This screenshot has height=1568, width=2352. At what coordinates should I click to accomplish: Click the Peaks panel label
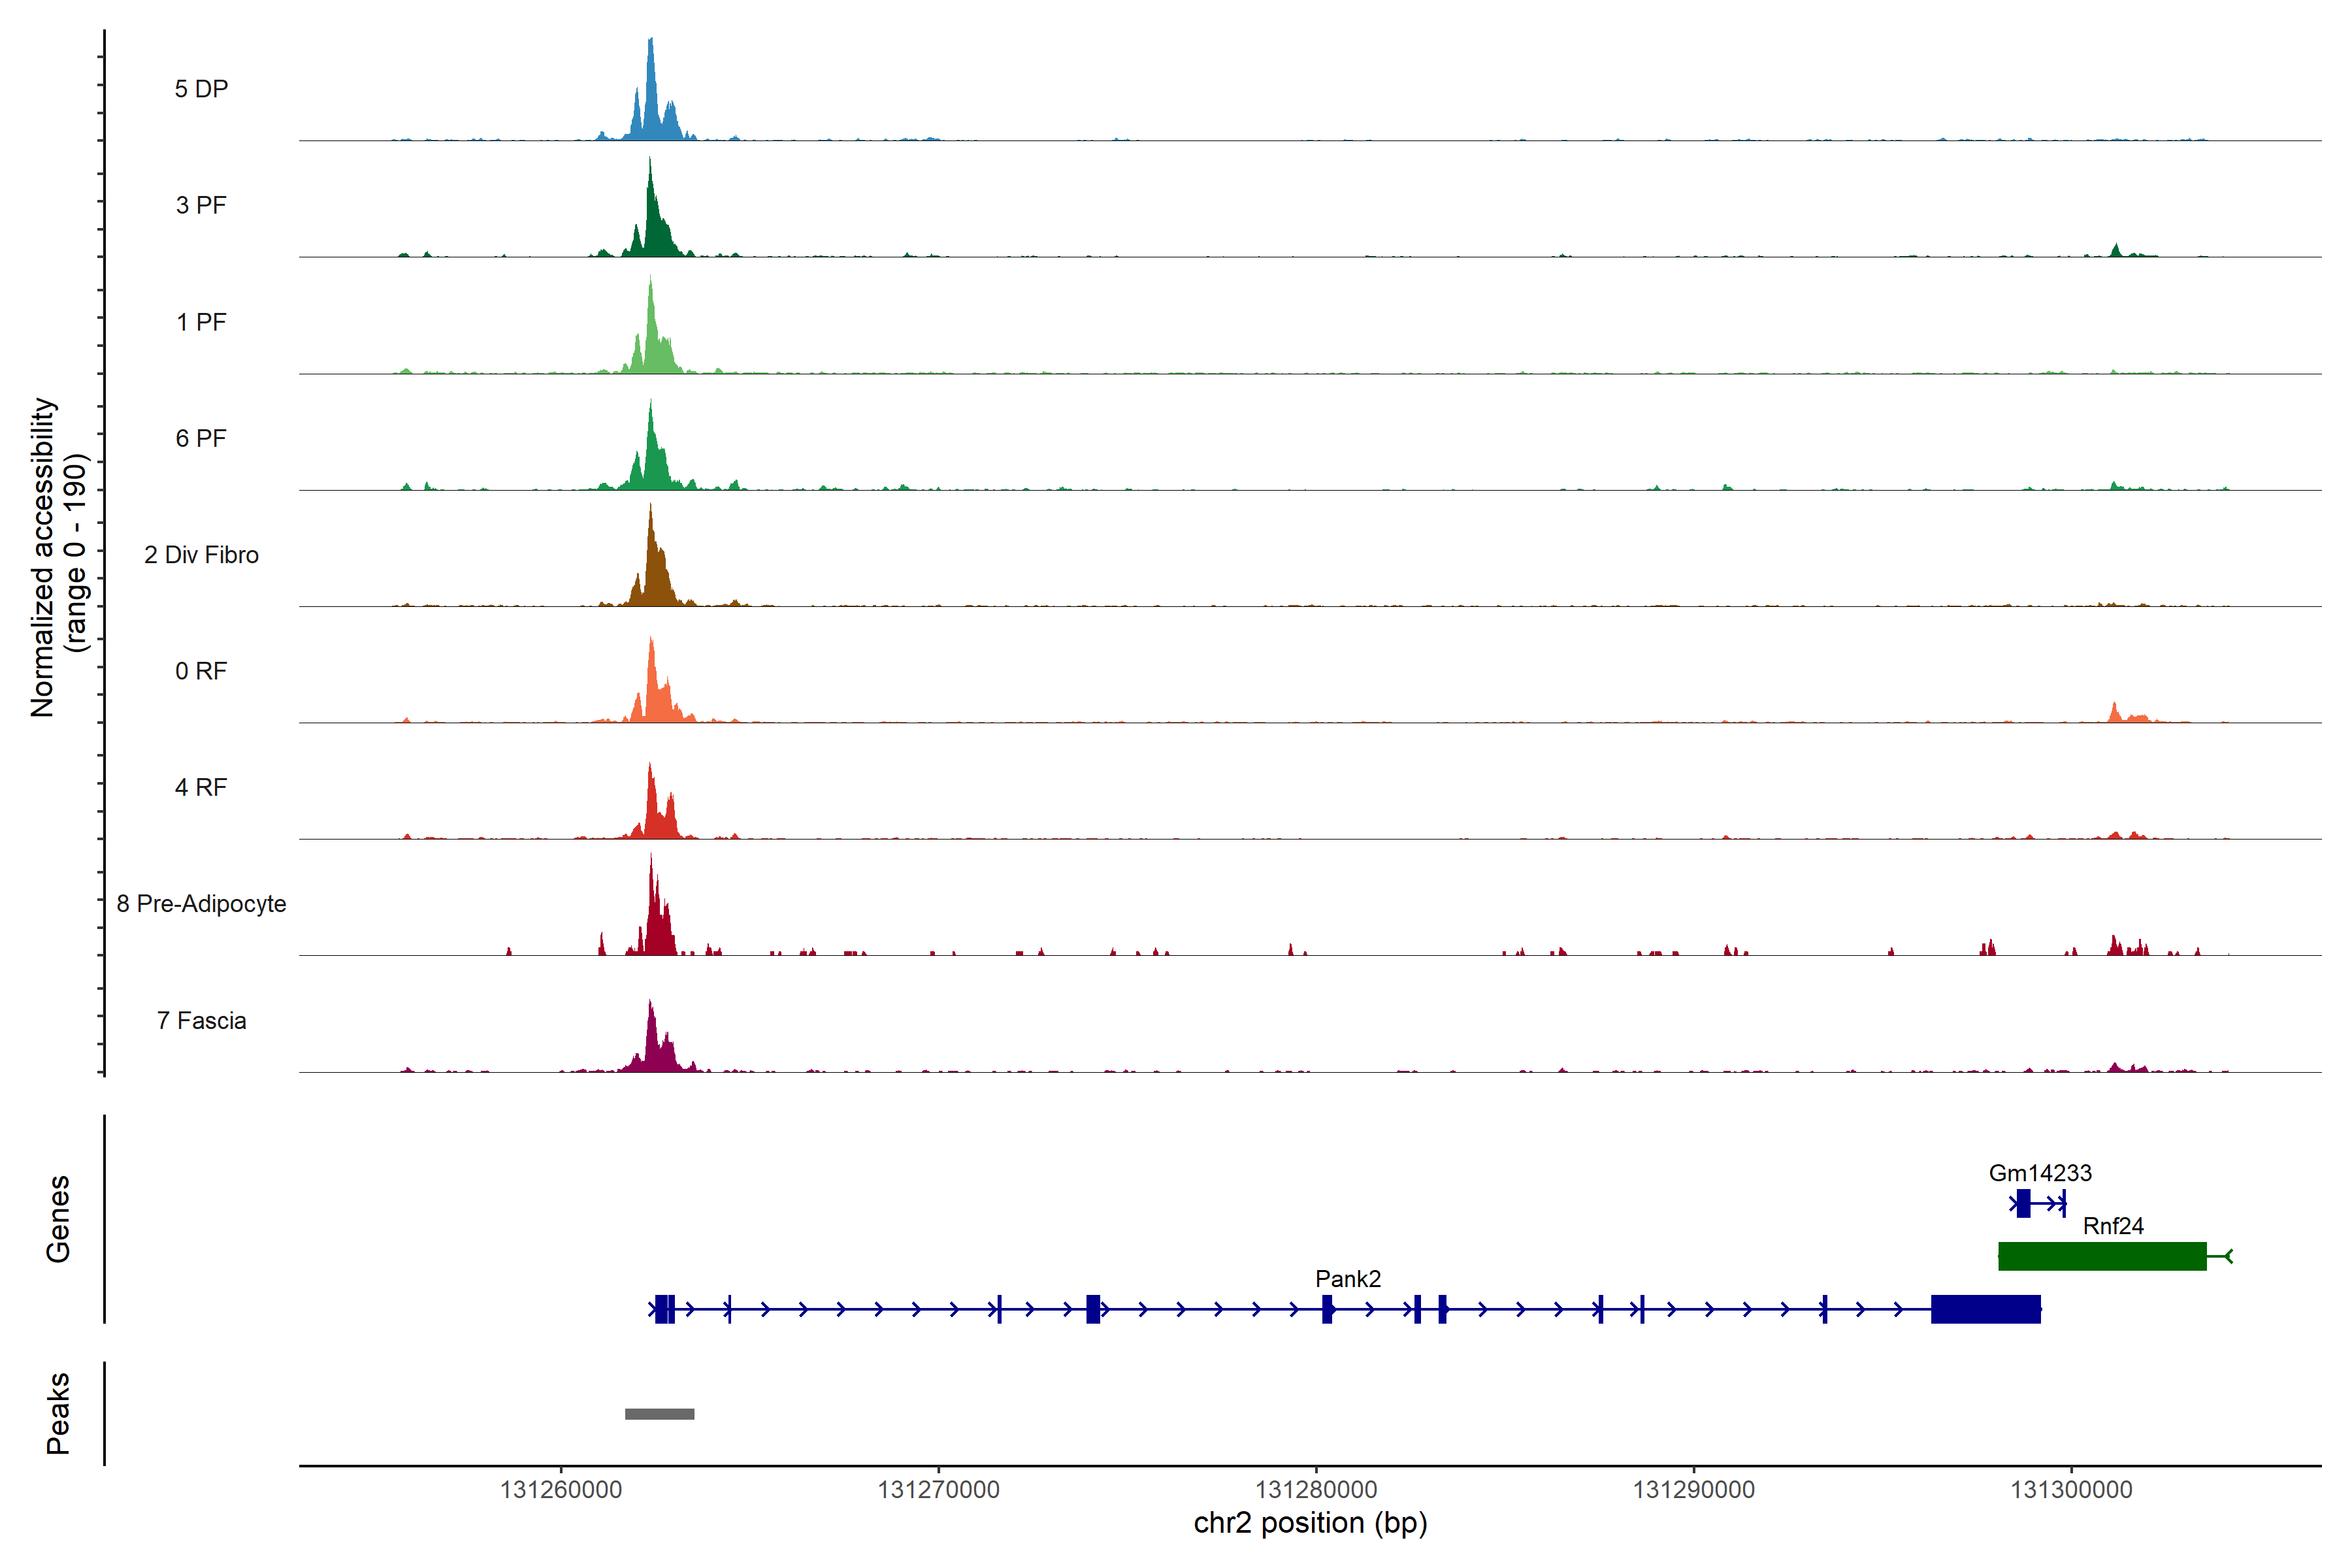(58, 1412)
